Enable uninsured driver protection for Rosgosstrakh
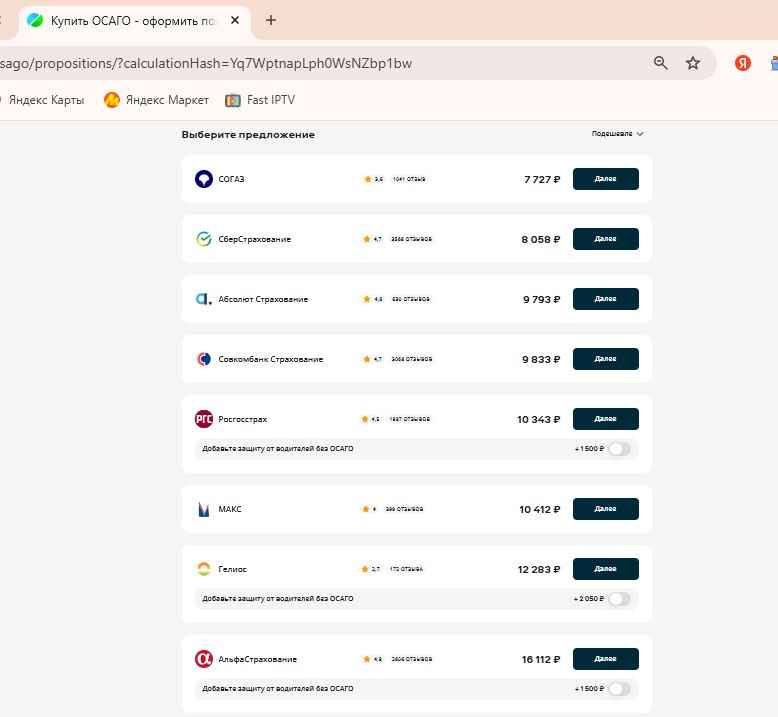778x717 pixels. (619, 449)
